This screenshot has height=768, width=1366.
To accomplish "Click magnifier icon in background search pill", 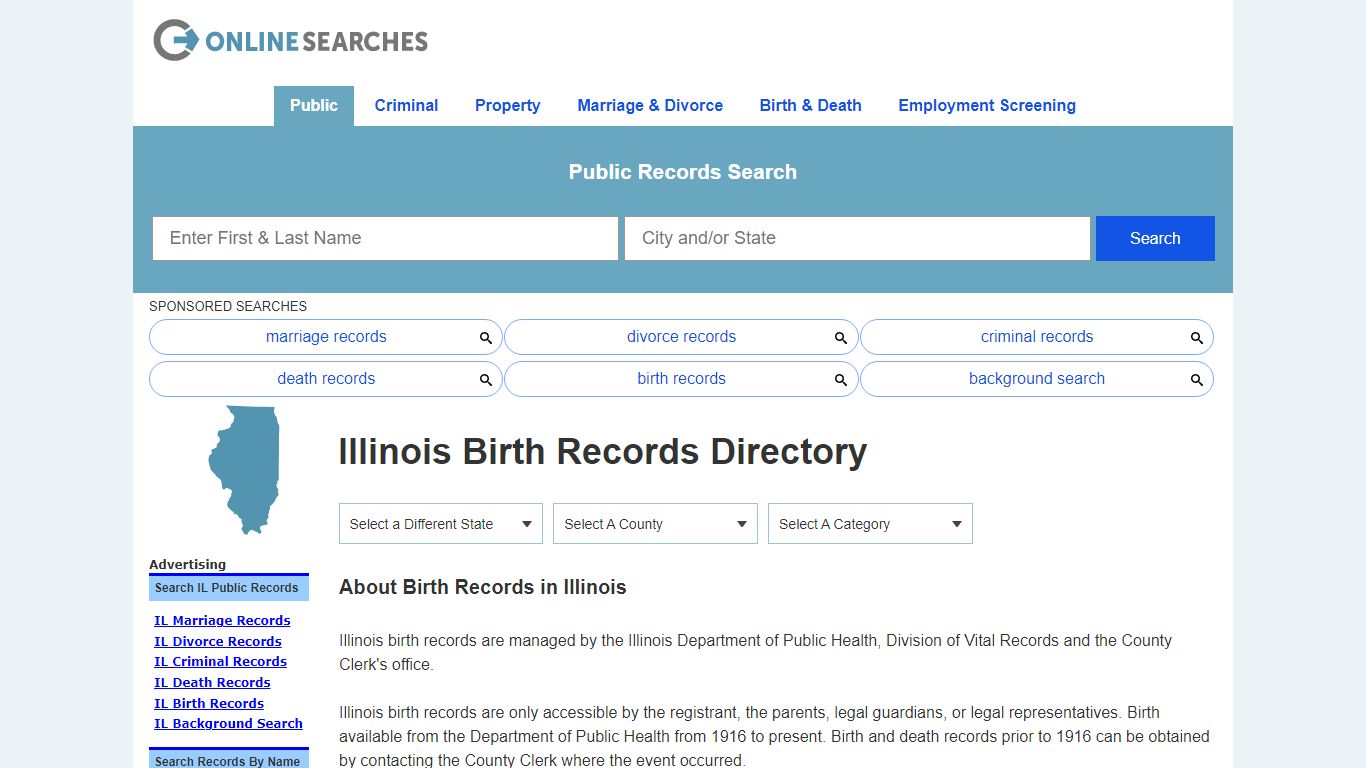I will tap(1197, 380).
